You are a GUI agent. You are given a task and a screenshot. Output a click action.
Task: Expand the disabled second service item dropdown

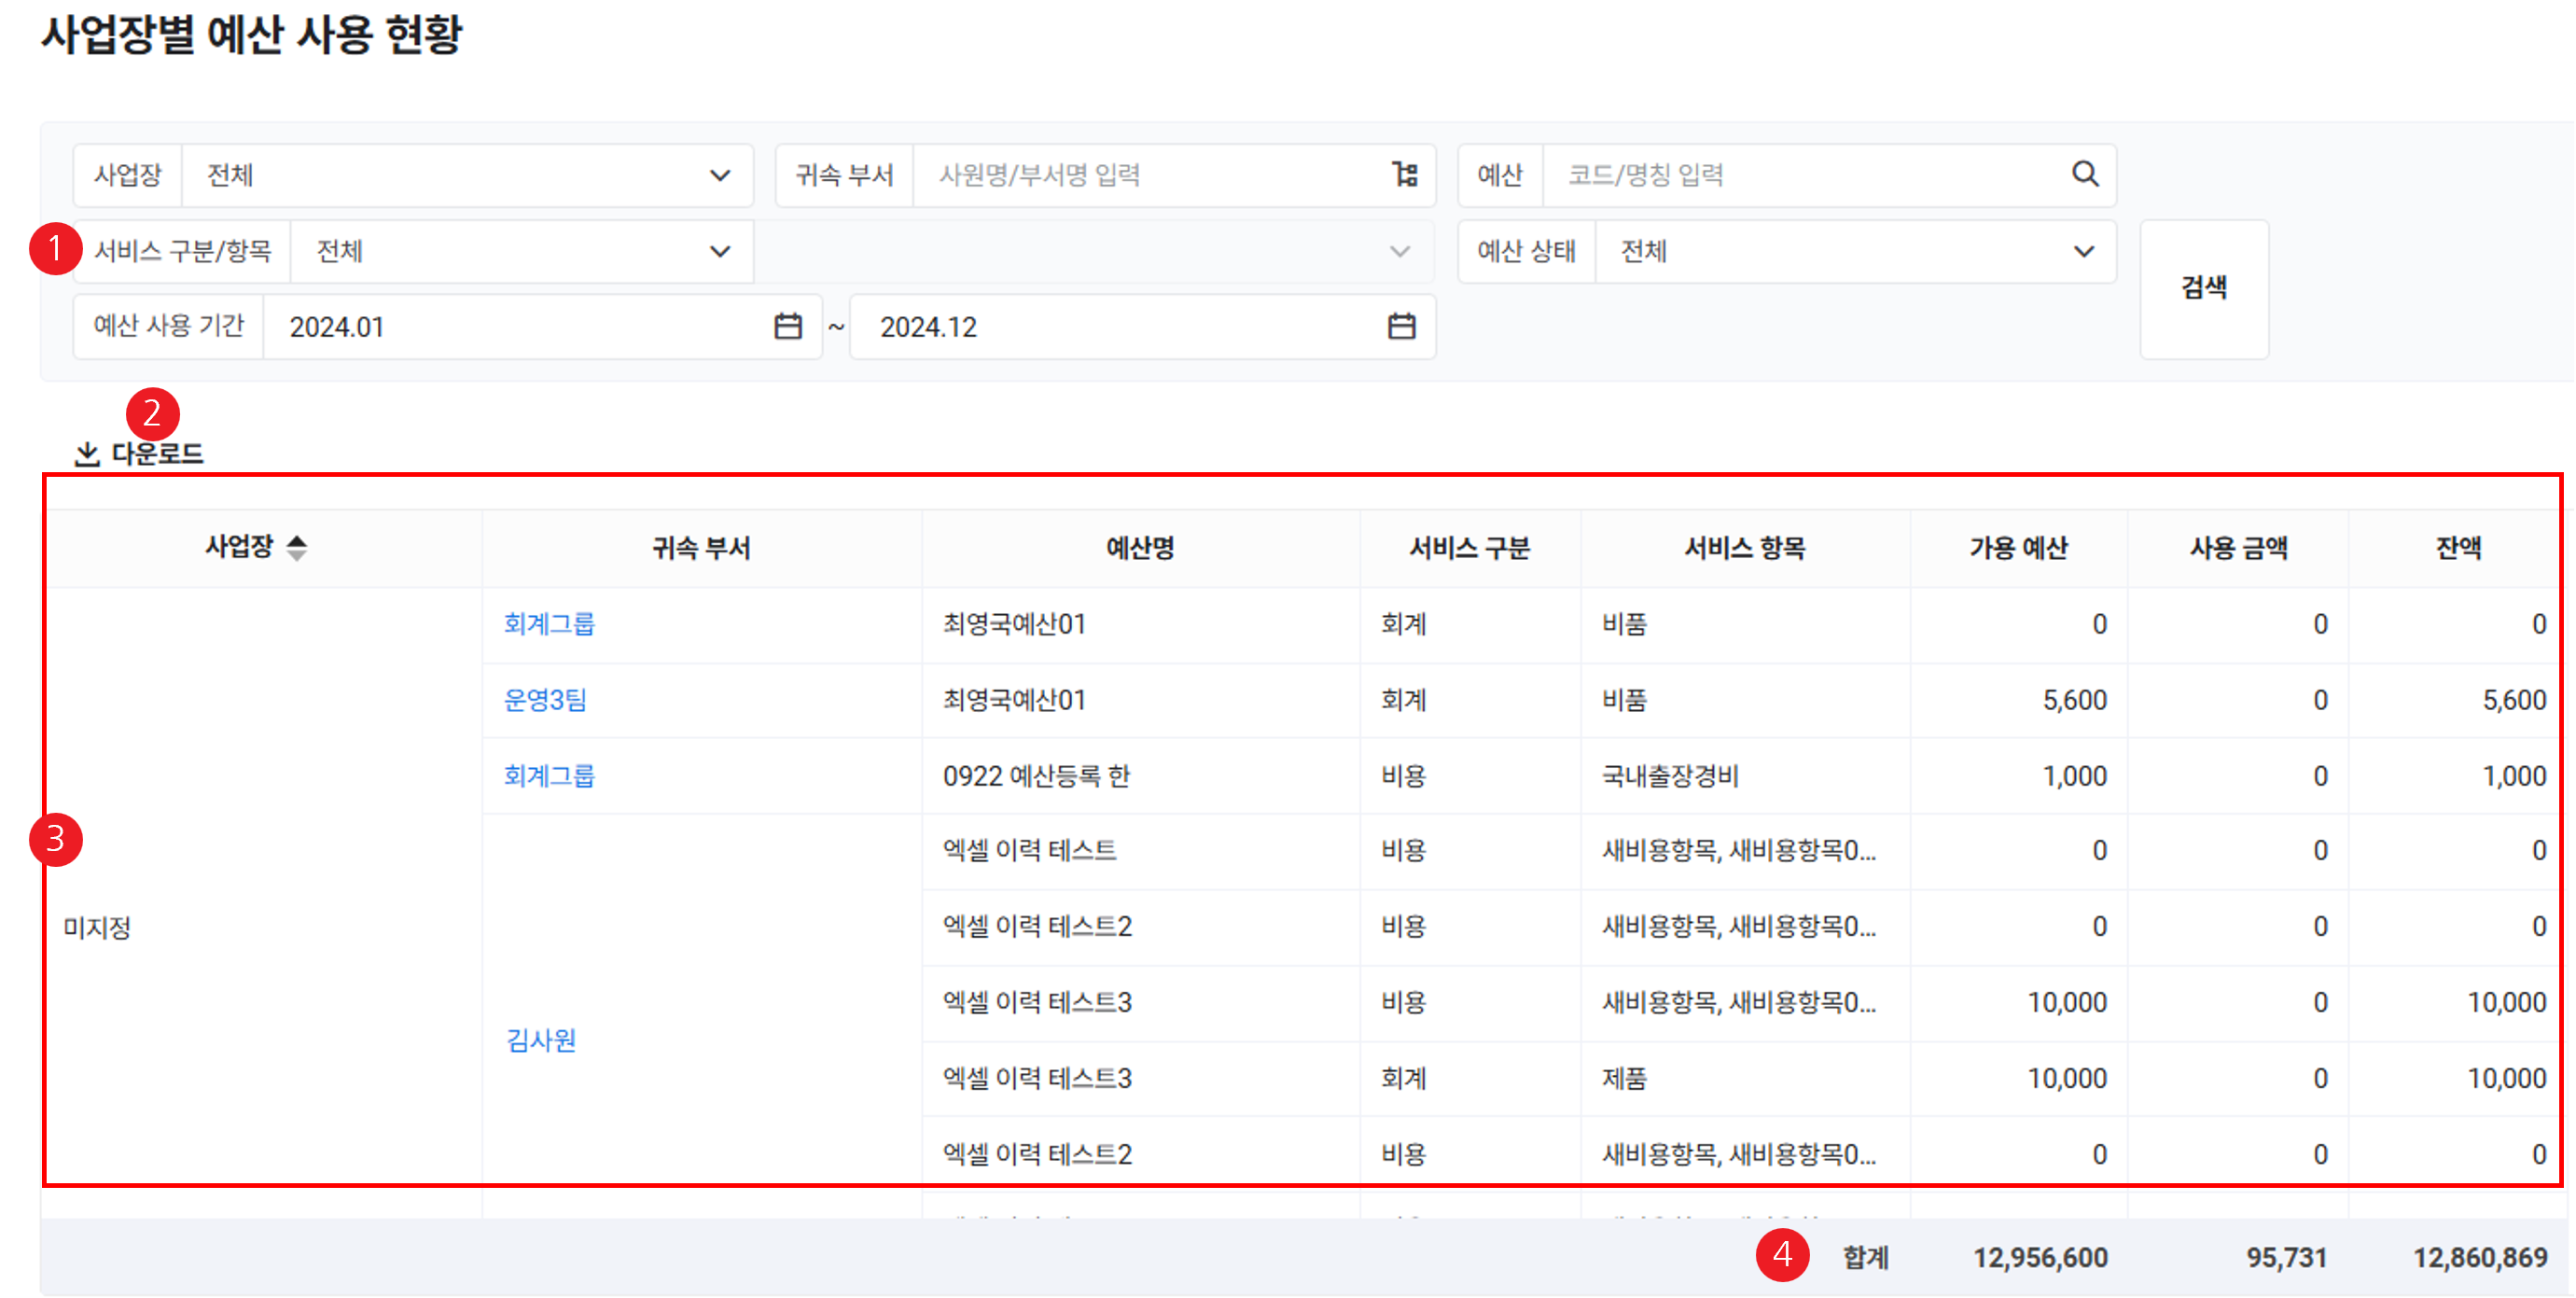coord(1399,251)
